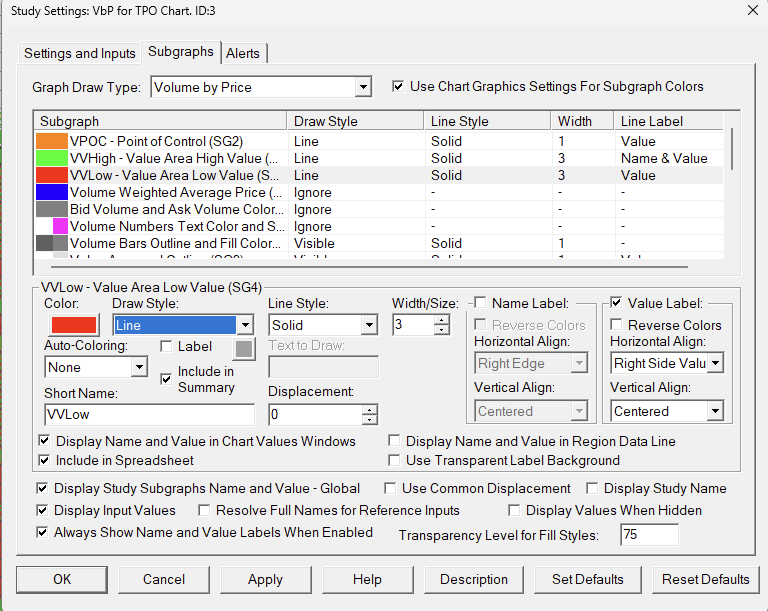Select the Bid Volume and Ask Volume Color row
This screenshot has height=611, width=768.
[x=379, y=209]
